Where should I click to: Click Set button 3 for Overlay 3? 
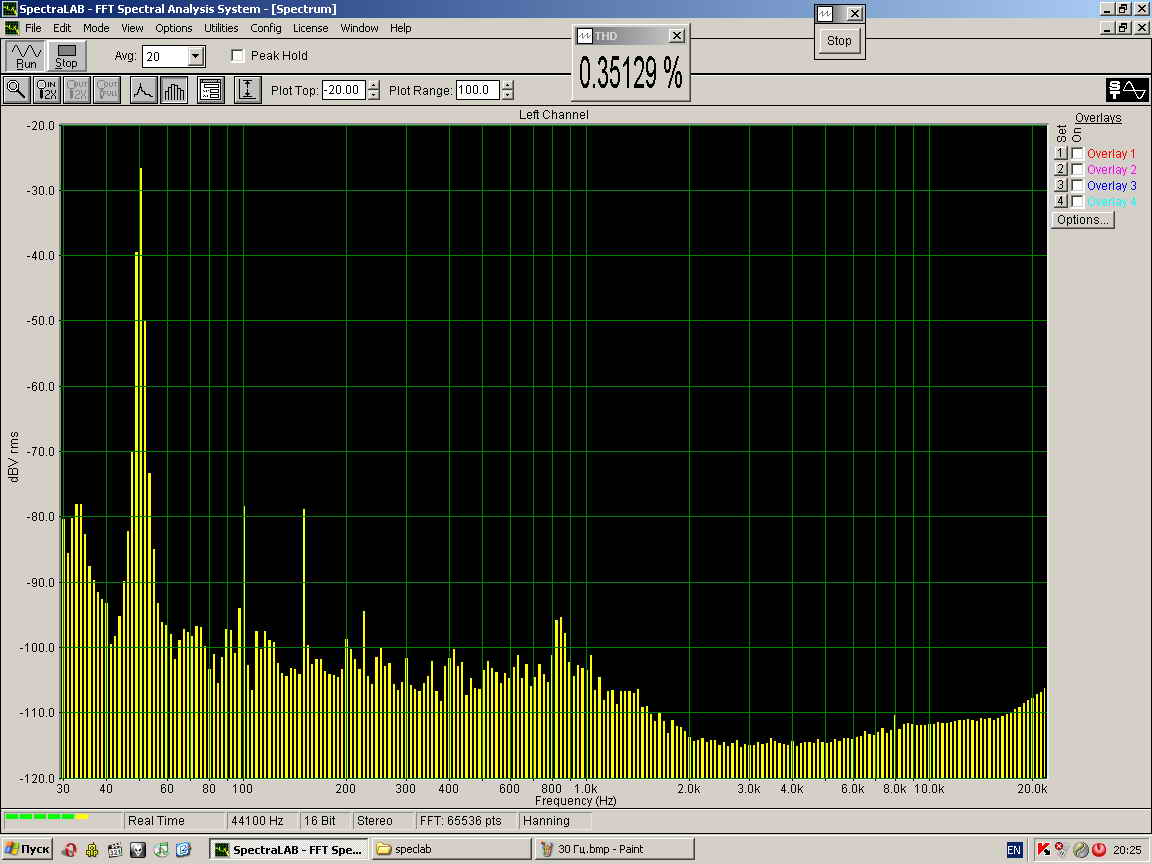1060,185
